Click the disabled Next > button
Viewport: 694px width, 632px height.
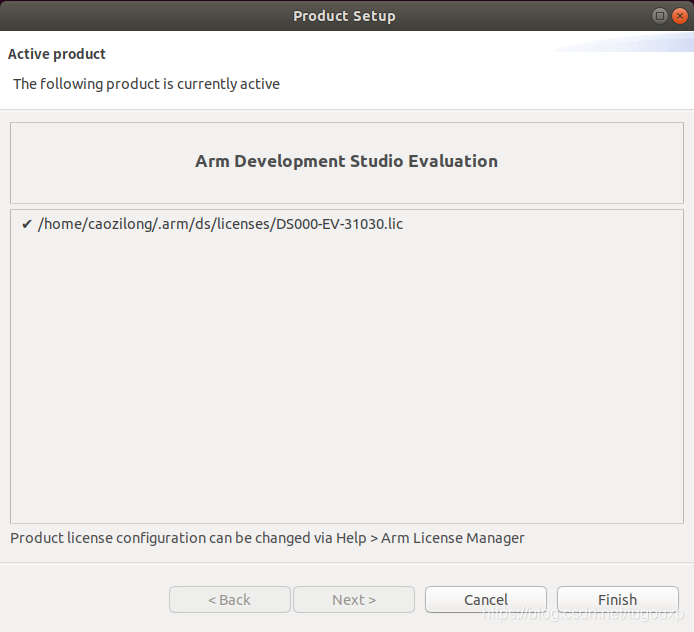(x=354, y=600)
